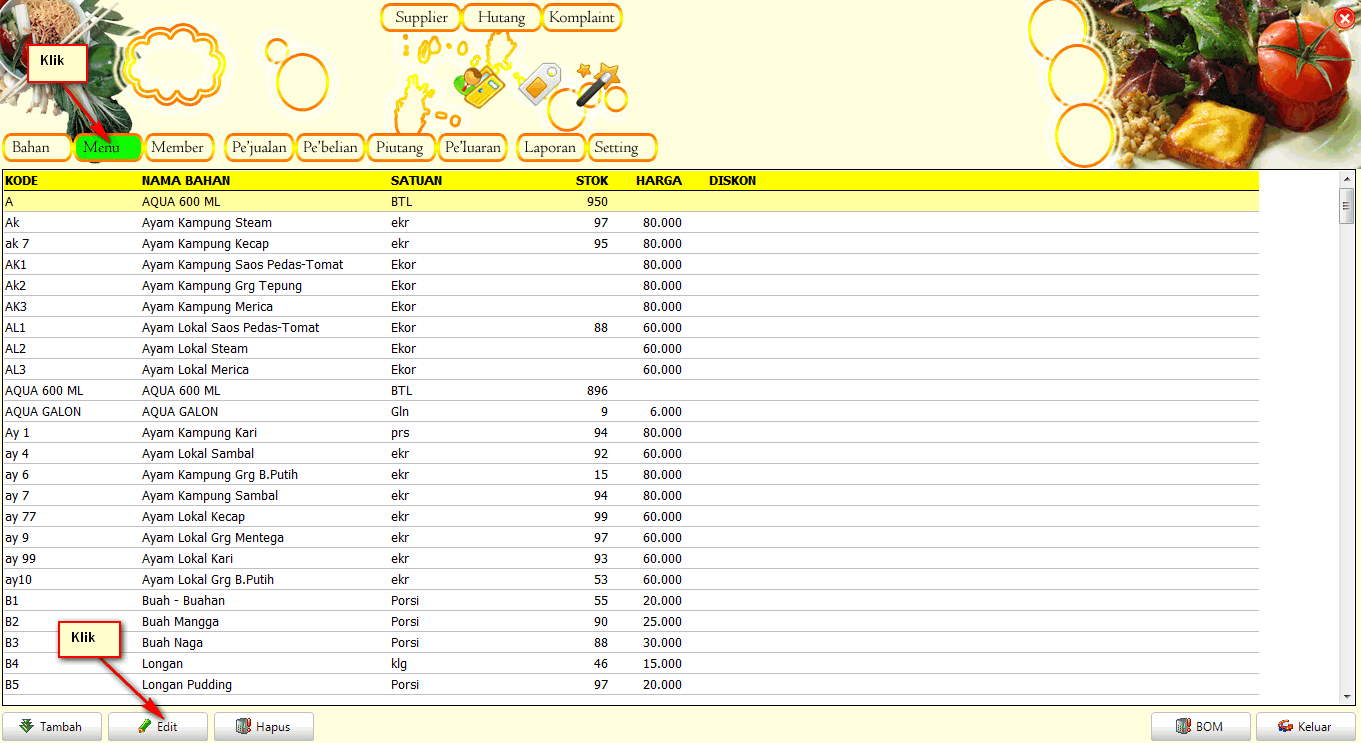Select row Longan with code B4
1361x743 pixels.
click(x=631, y=664)
